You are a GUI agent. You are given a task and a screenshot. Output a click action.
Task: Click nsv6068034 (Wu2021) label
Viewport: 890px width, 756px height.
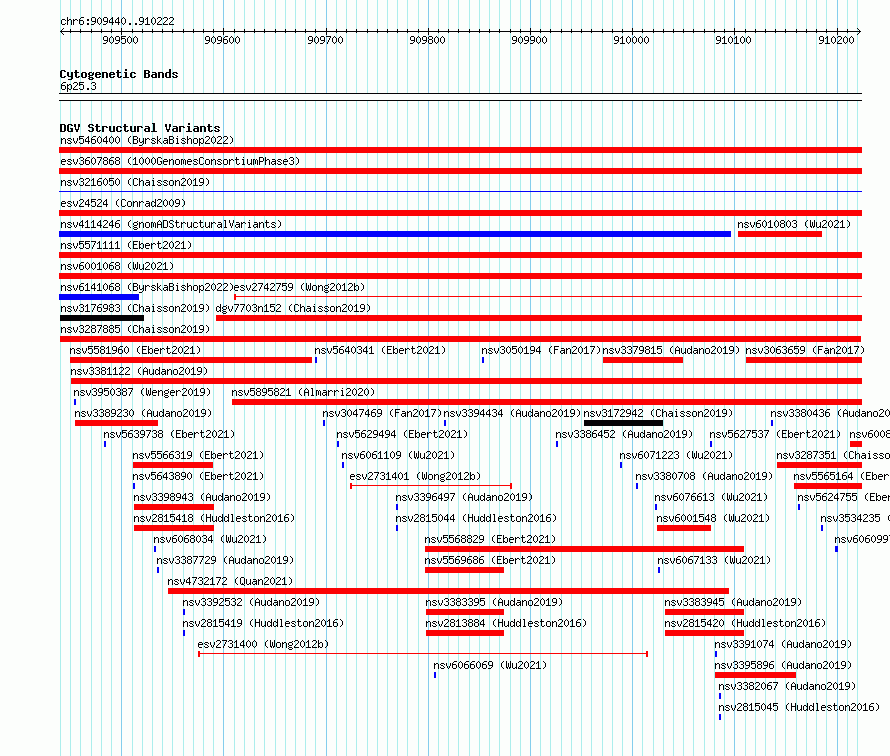(210, 539)
